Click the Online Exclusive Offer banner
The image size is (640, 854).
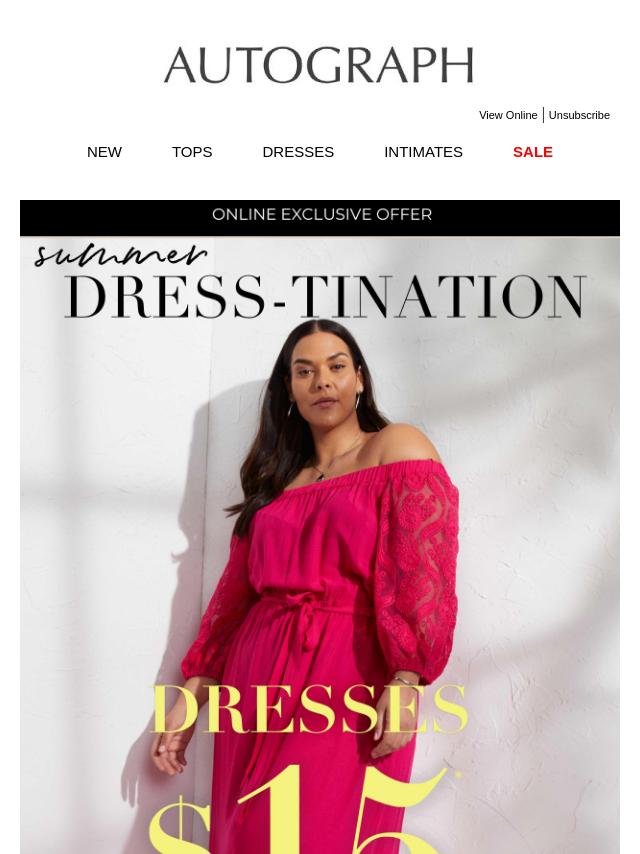coord(320,217)
